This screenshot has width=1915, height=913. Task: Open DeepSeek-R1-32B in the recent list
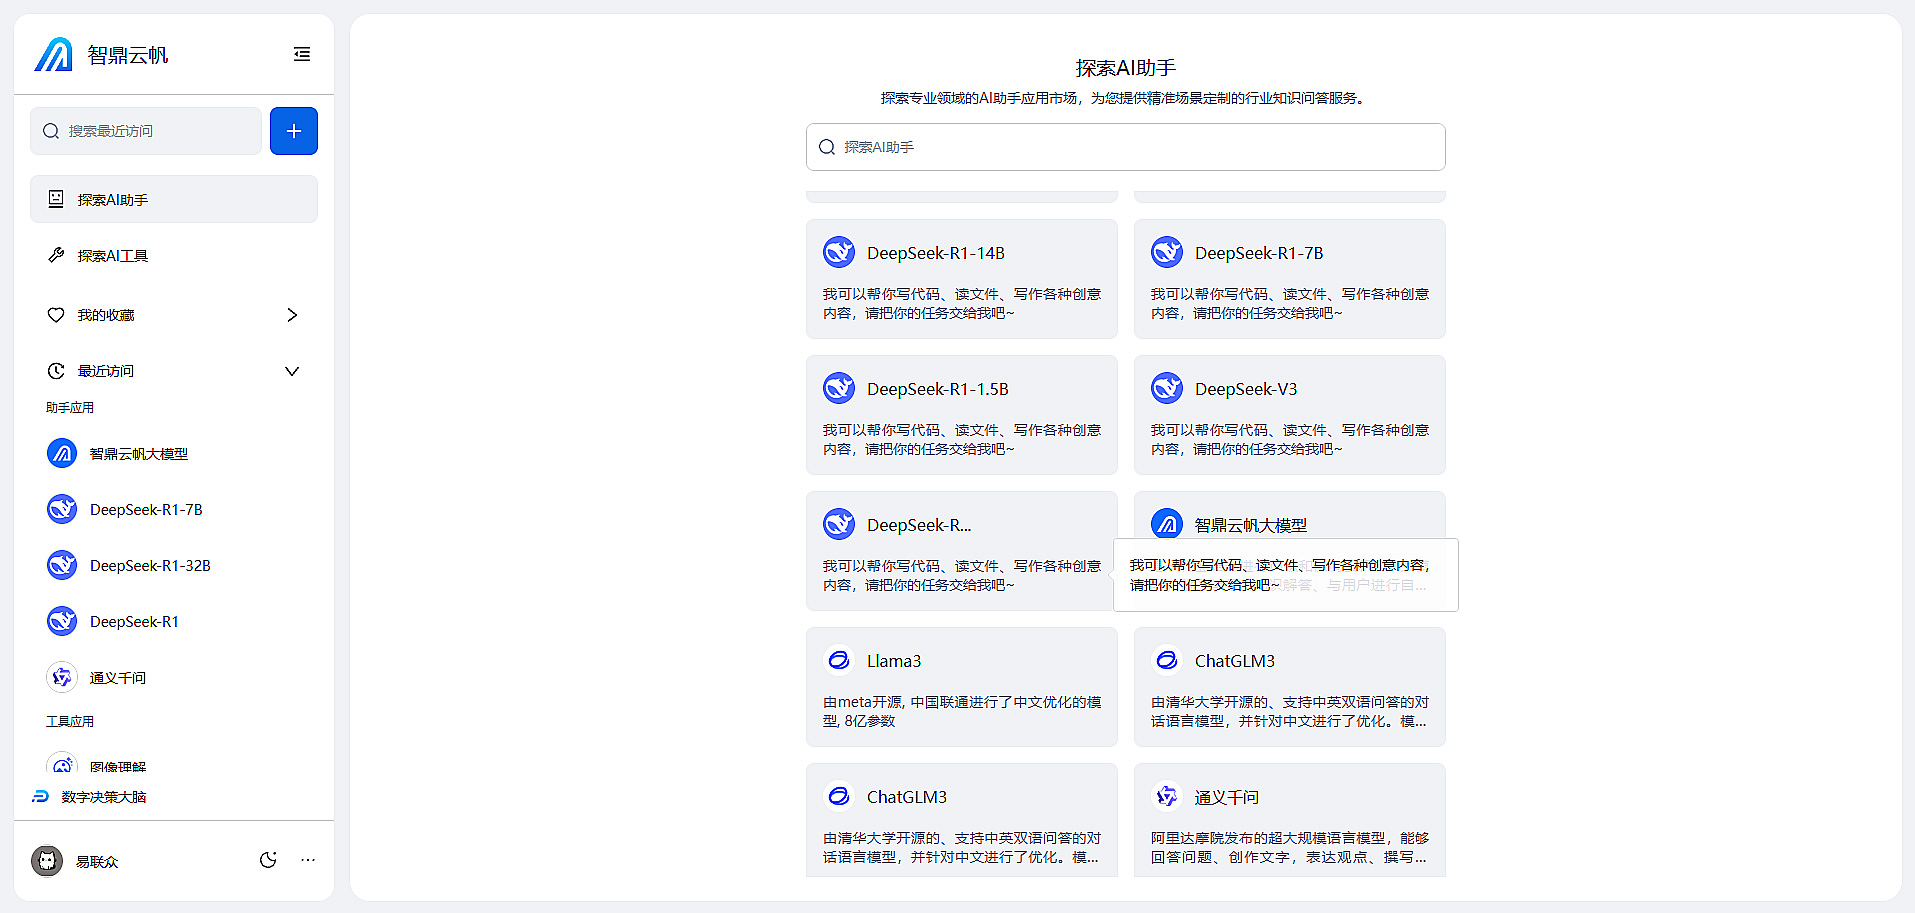[x=174, y=565]
